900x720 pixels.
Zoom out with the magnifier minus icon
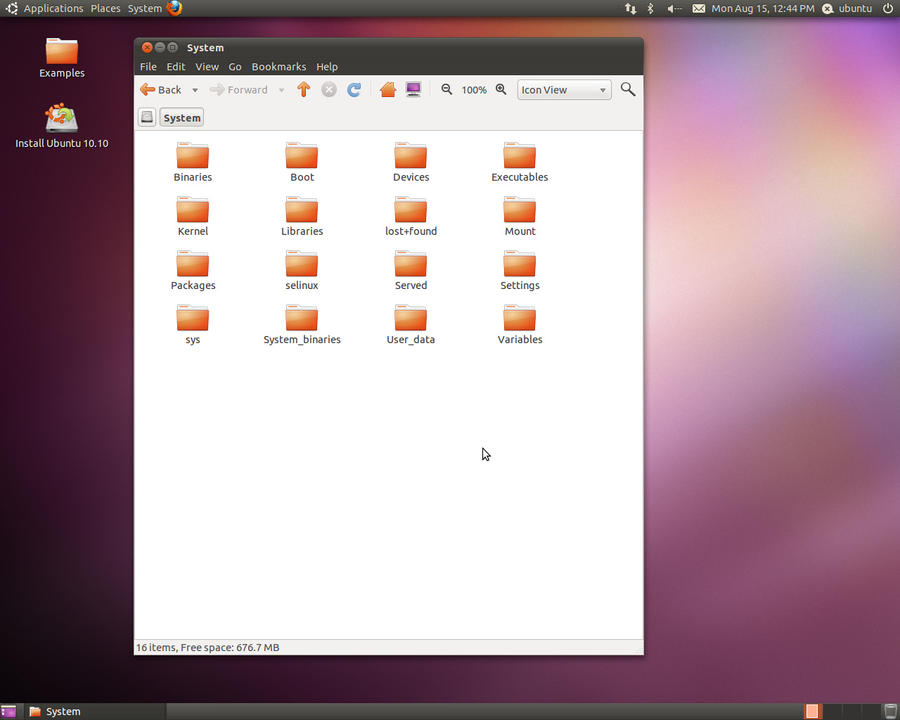[447, 90]
